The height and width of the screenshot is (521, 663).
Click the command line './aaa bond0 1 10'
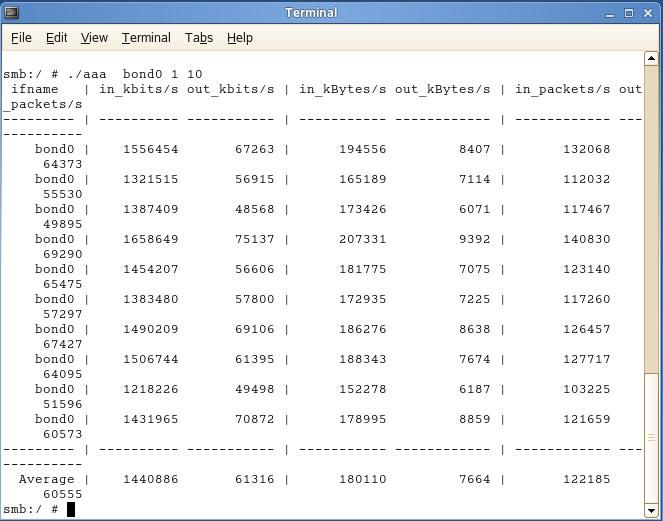point(135,74)
